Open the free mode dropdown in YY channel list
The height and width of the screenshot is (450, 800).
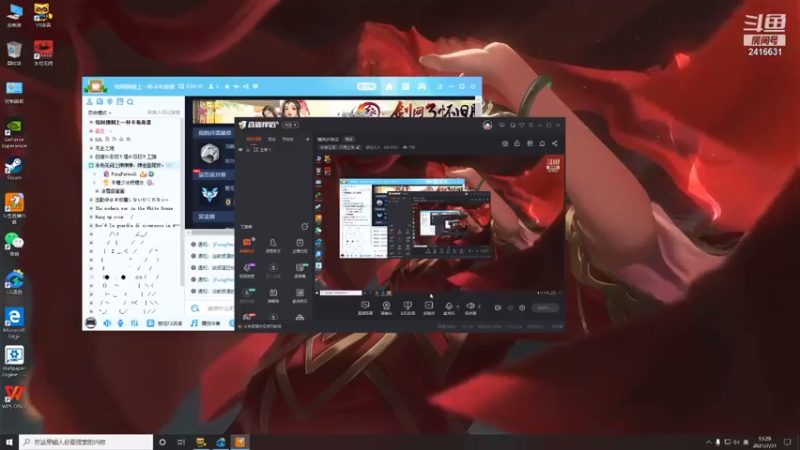[x=99, y=112]
